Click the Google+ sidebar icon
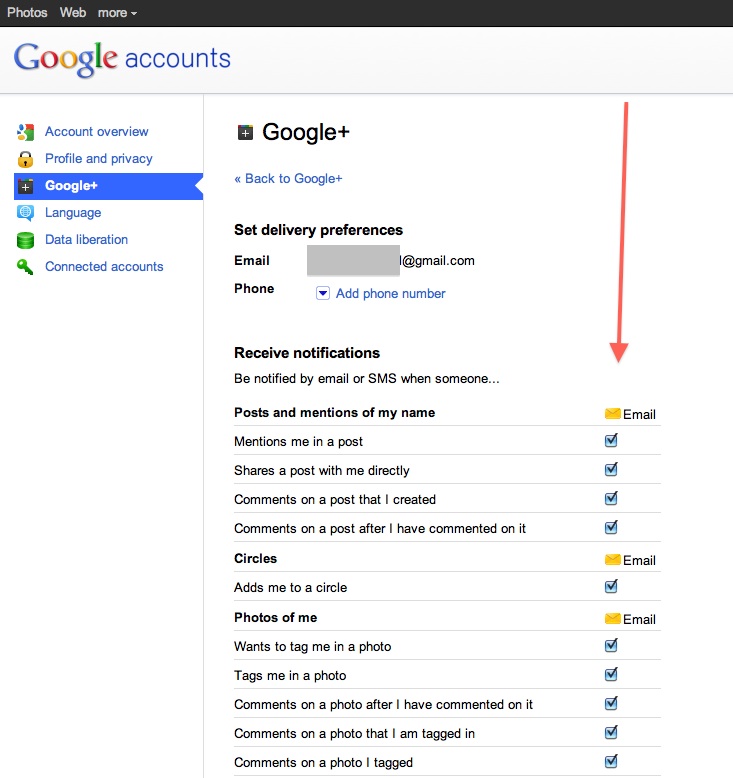 (x=26, y=186)
